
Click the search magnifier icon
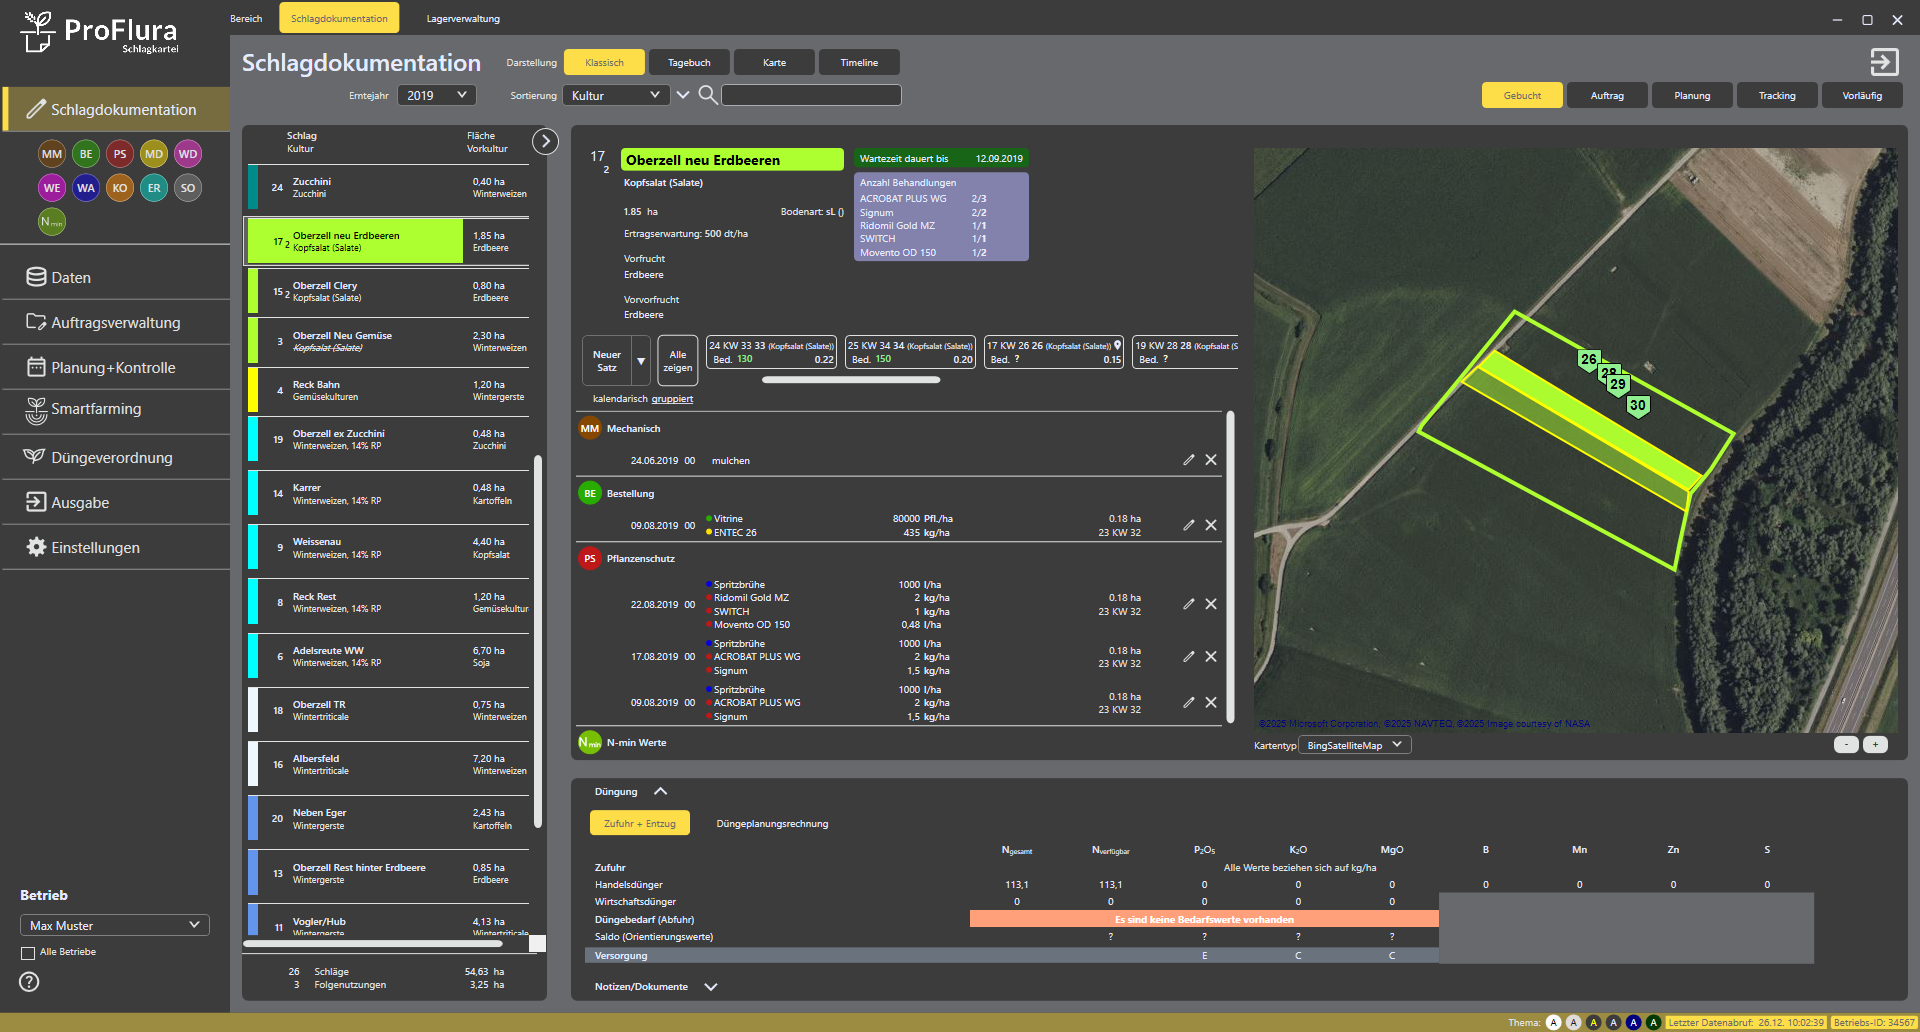point(707,95)
